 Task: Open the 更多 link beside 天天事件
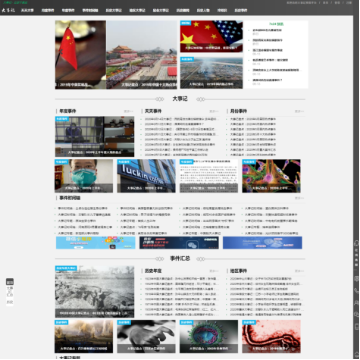coord(214,111)
